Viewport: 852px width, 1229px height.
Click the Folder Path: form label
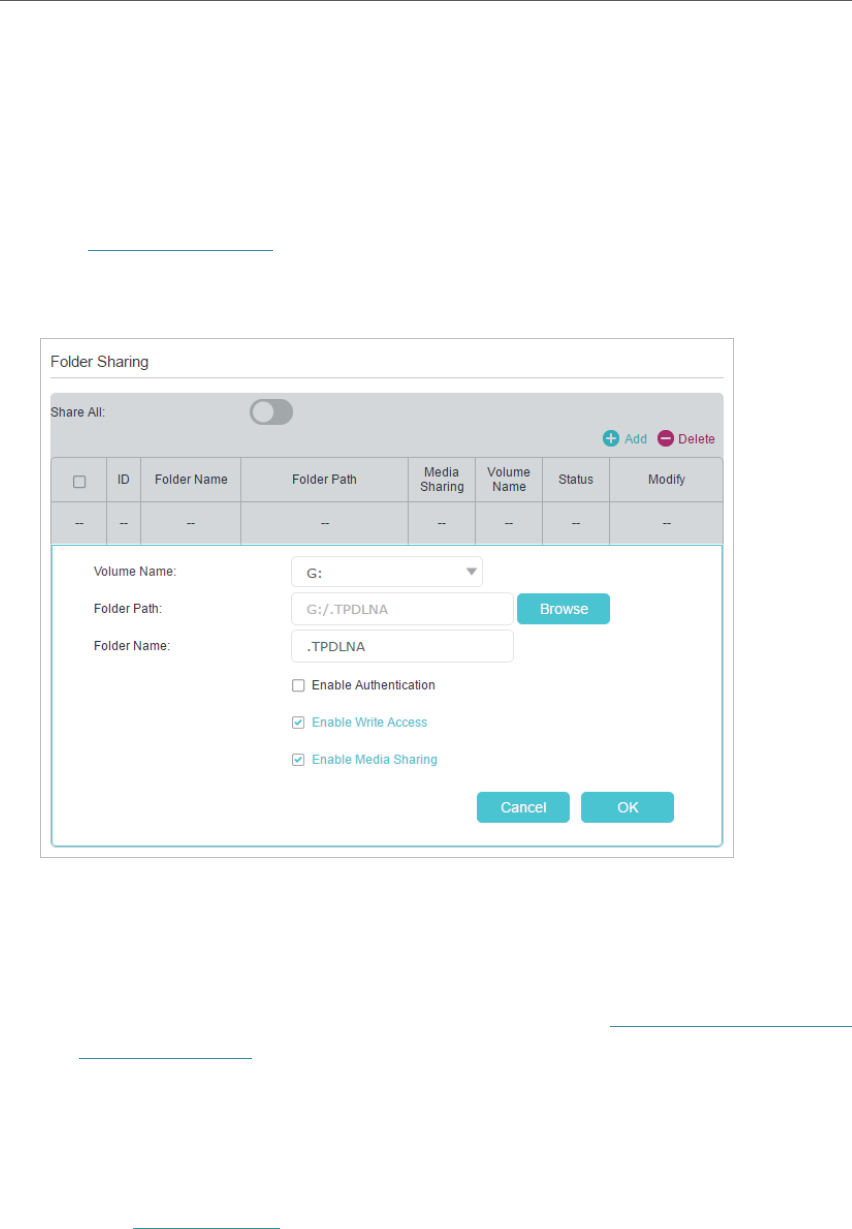[128, 609]
